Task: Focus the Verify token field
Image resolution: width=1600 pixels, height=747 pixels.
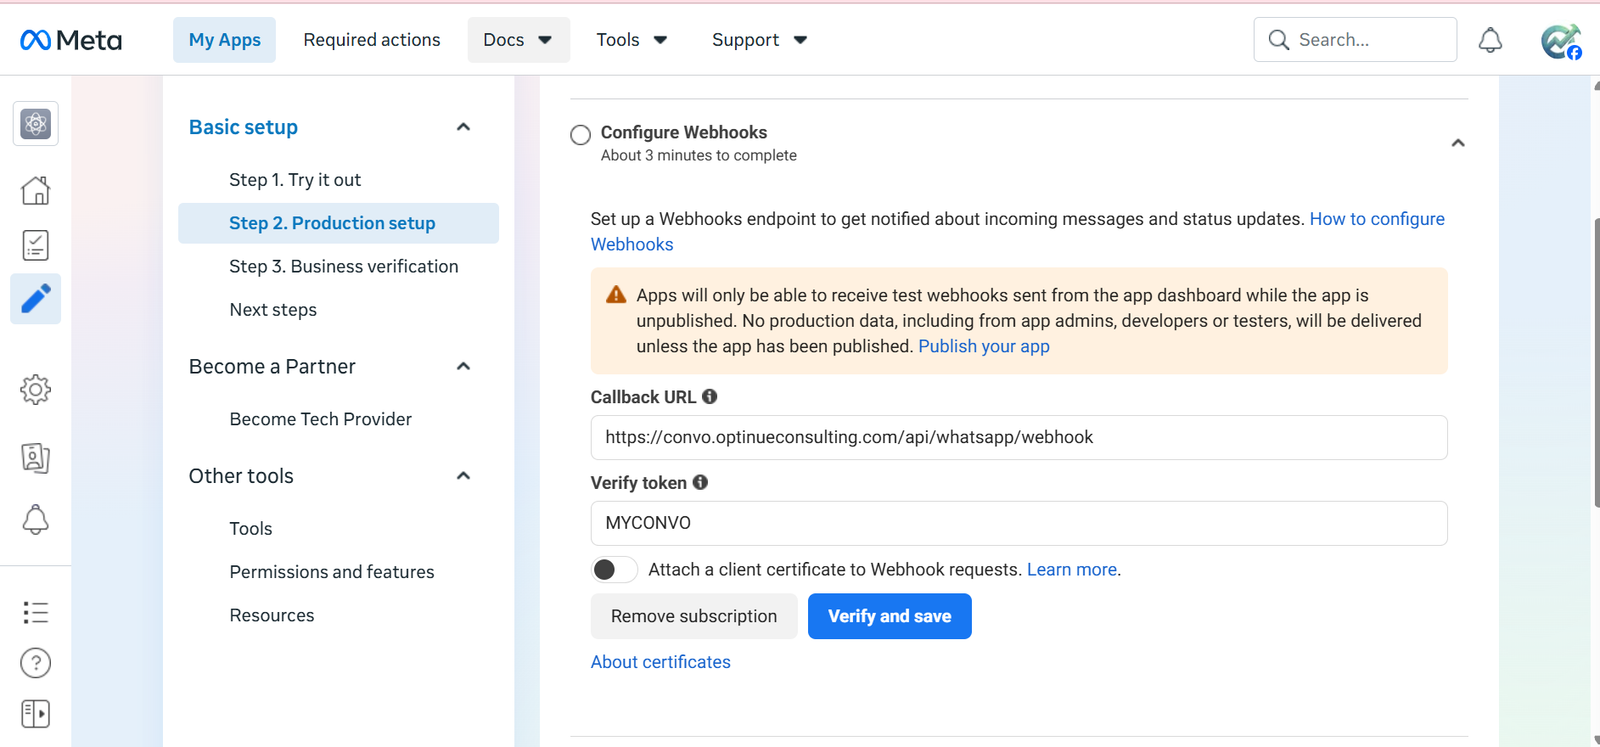Action: pos(1019,523)
